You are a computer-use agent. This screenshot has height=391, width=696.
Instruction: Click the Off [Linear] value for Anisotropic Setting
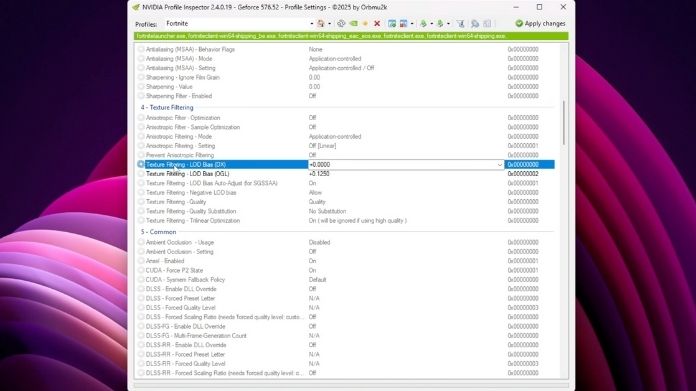323,146
